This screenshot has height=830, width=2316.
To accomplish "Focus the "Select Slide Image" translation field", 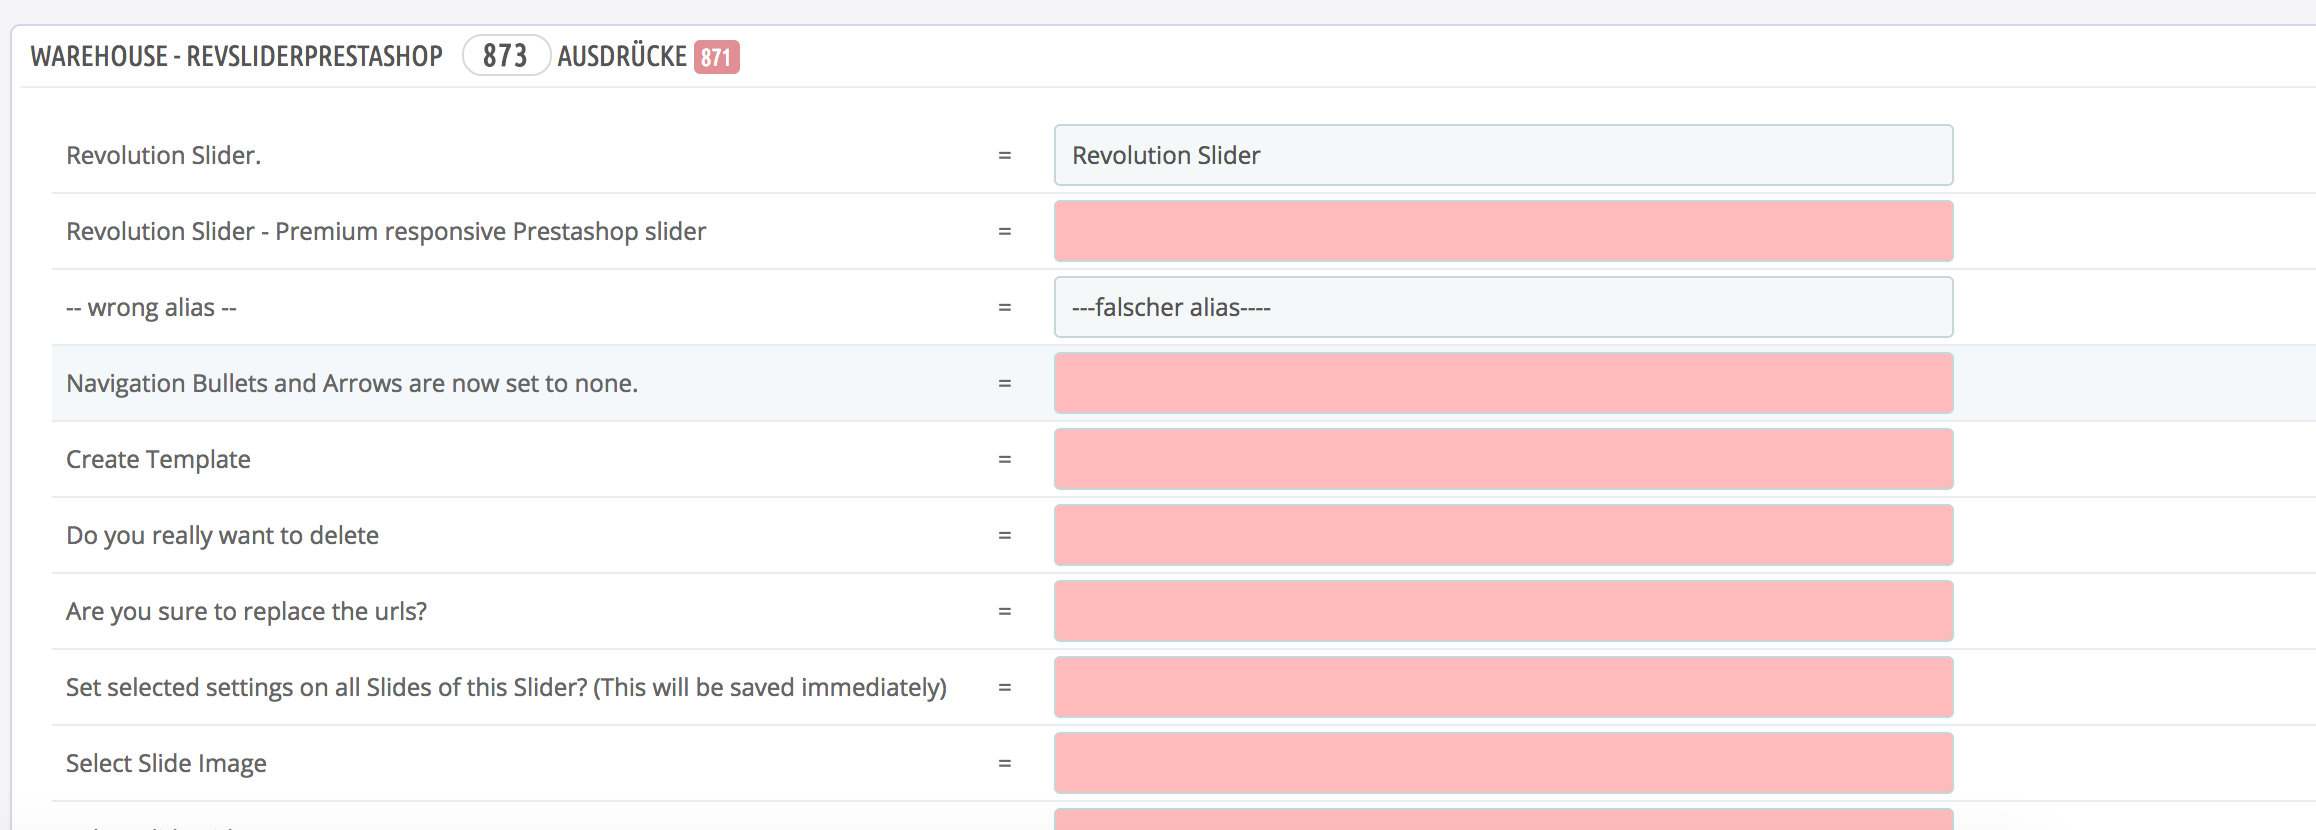I will tap(1503, 763).
